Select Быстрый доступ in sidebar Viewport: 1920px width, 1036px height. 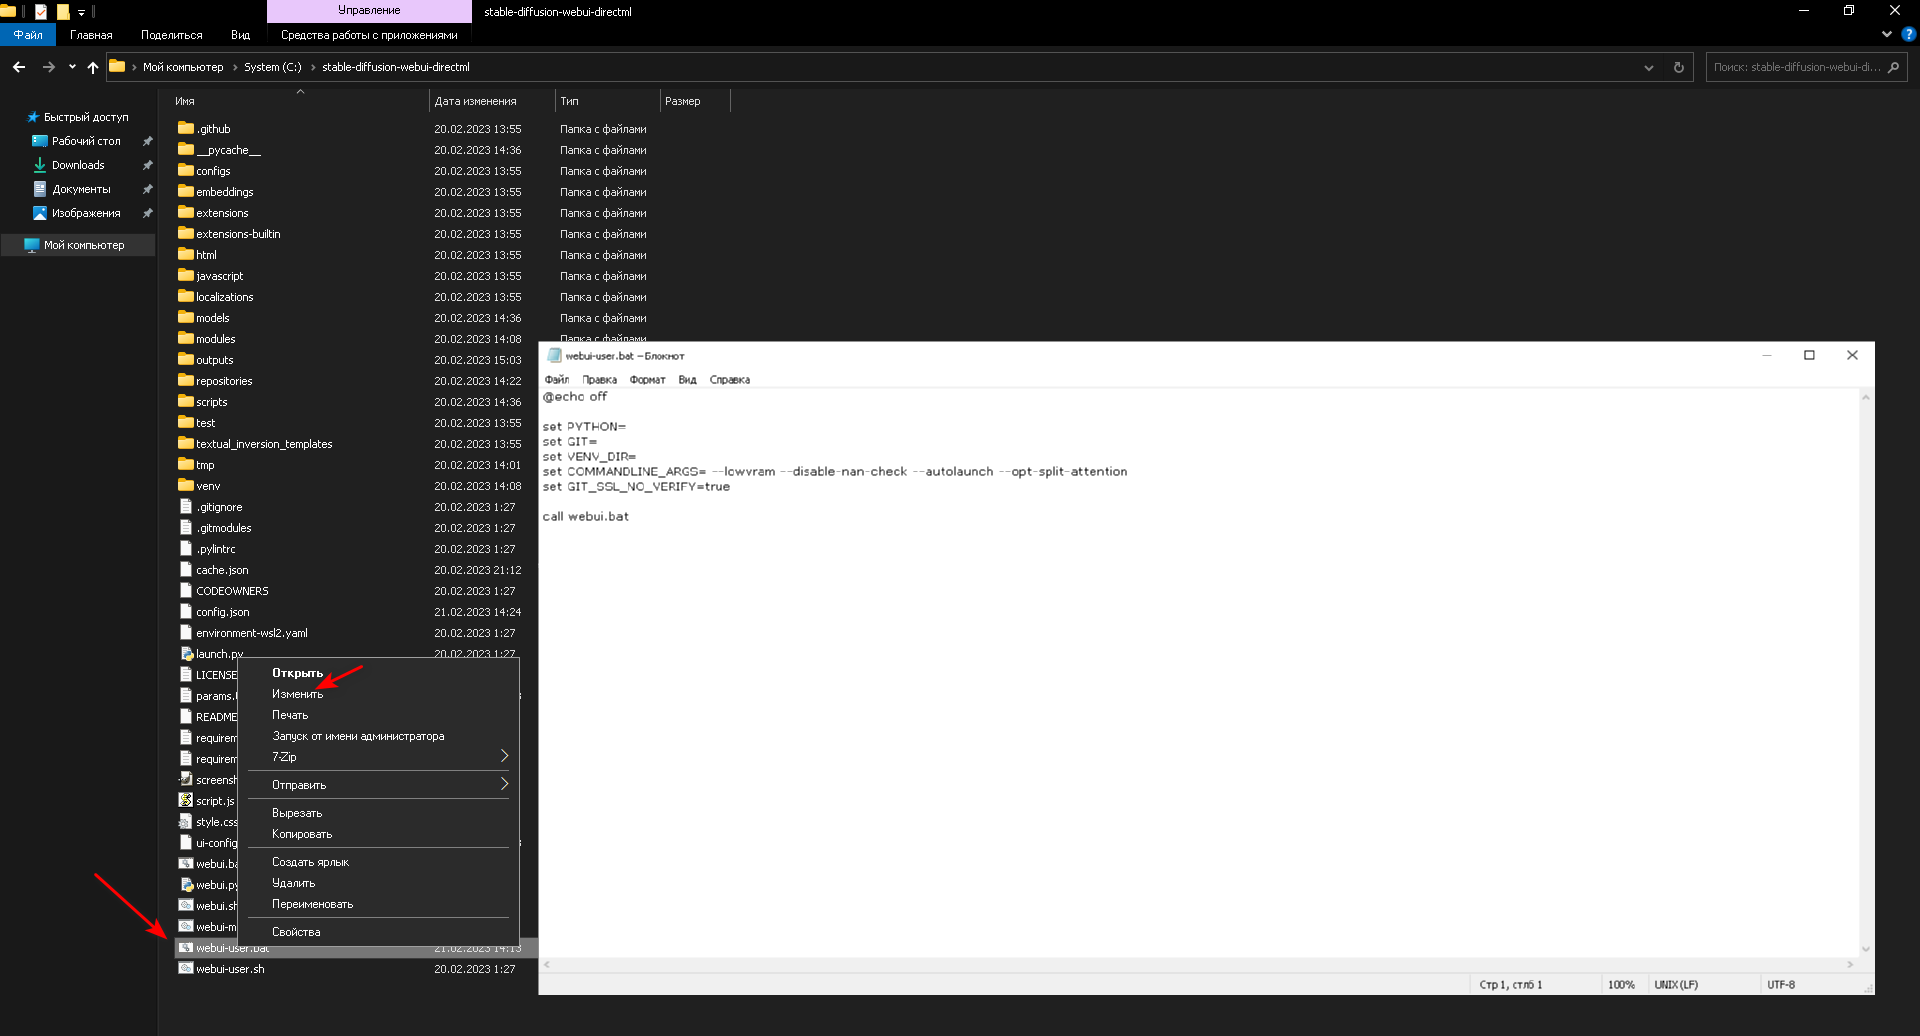86,117
